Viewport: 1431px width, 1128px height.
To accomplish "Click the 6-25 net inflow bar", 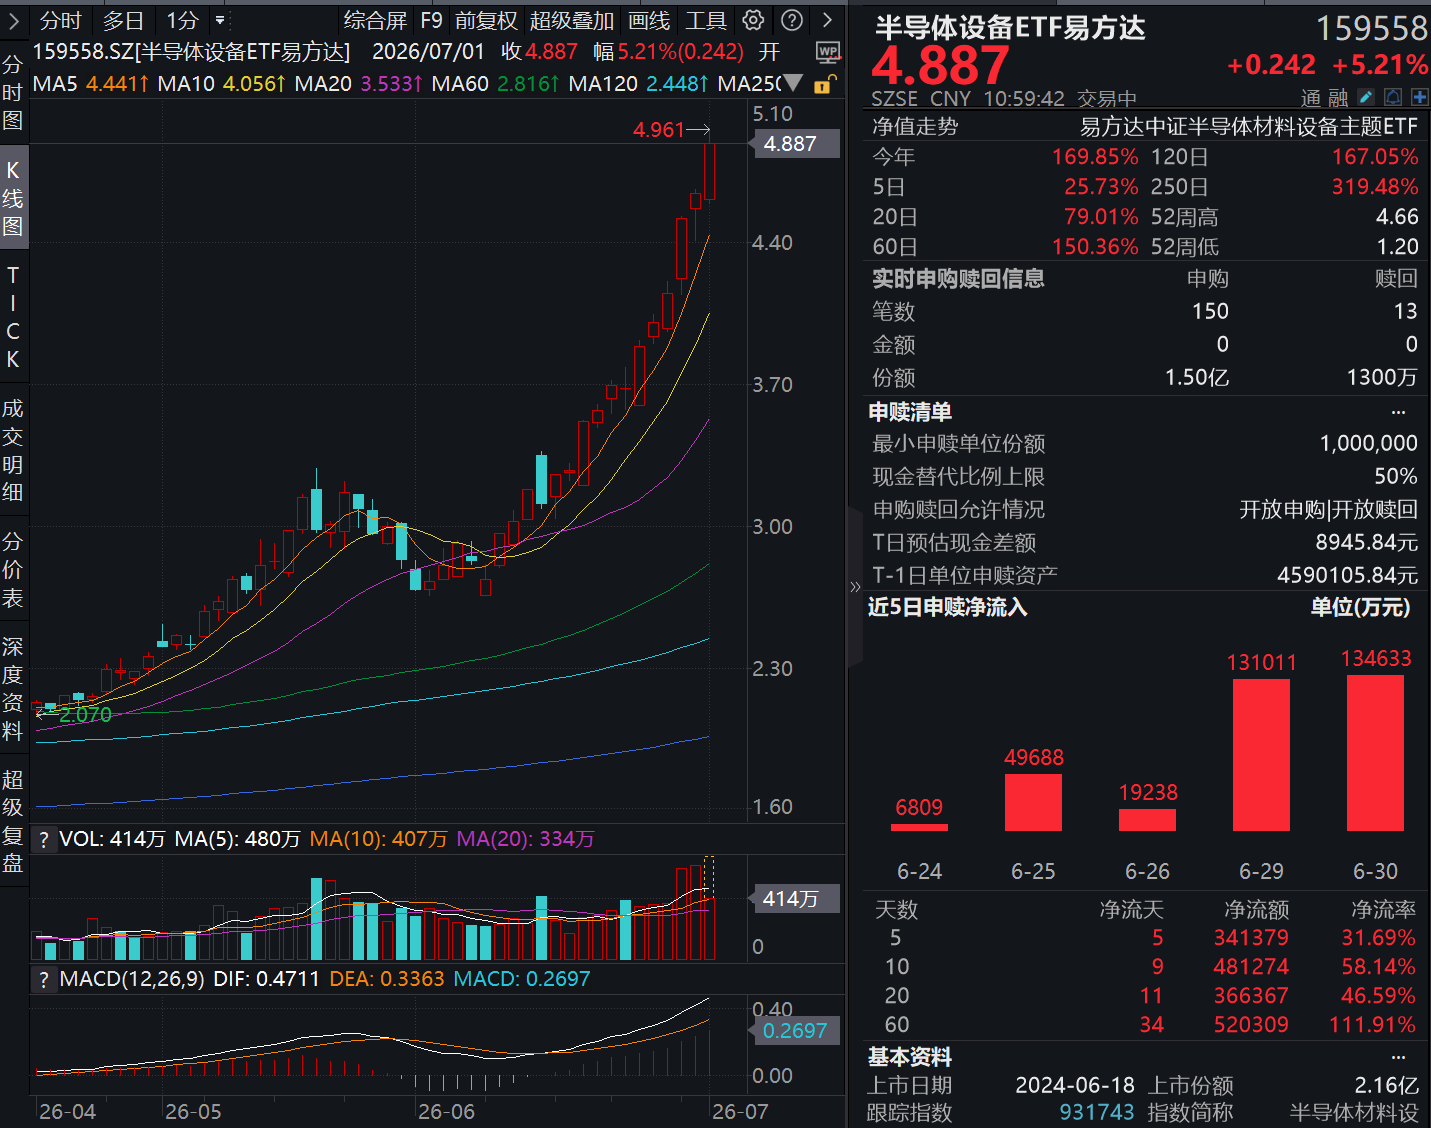I will [x=1033, y=802].
